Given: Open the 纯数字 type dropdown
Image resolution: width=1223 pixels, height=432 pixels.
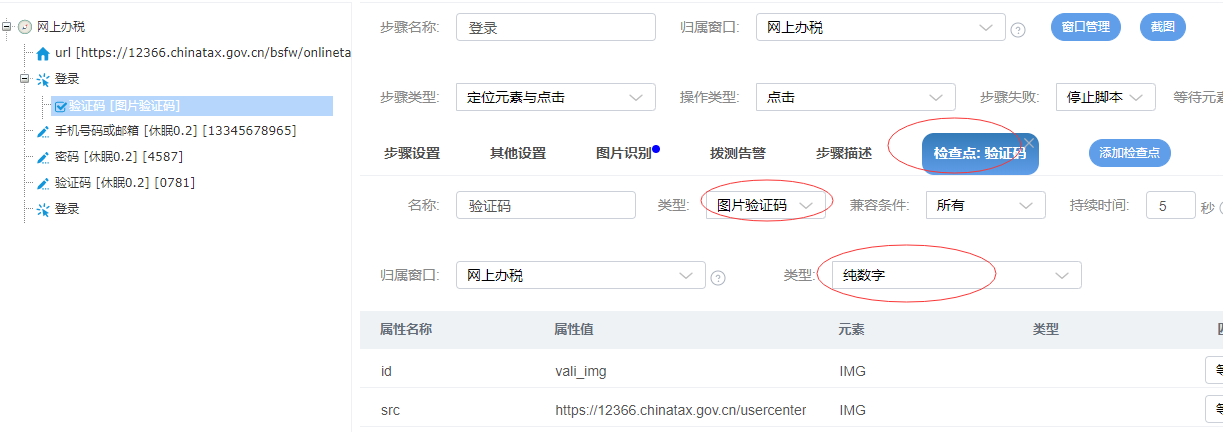Looking at the screenshot, I should tap(956, 275).
